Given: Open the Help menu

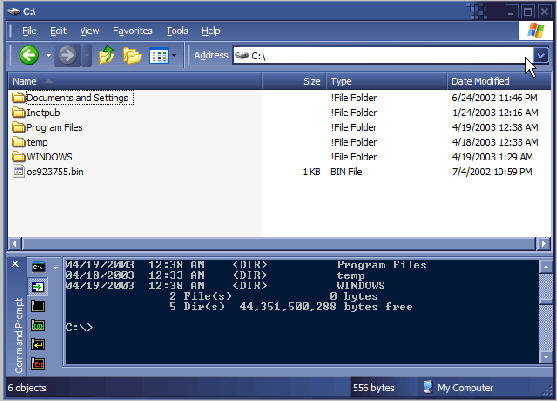Looking at the screenshot, I should pyautogui.click(x=211, y=31).
